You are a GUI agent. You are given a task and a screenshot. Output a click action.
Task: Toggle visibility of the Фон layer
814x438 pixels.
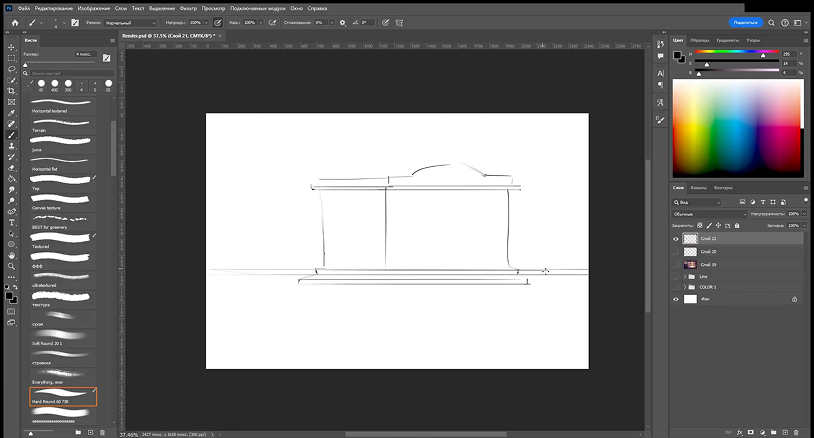pos(676,299)
